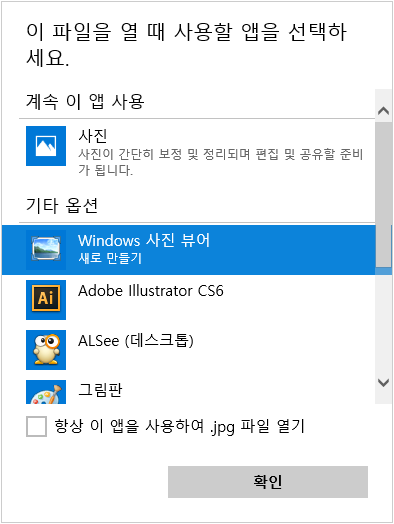Viewport: 394px width, 524px height.
Task: Click the Adobe Illustrator Ai icon
Action: [46, 300]
